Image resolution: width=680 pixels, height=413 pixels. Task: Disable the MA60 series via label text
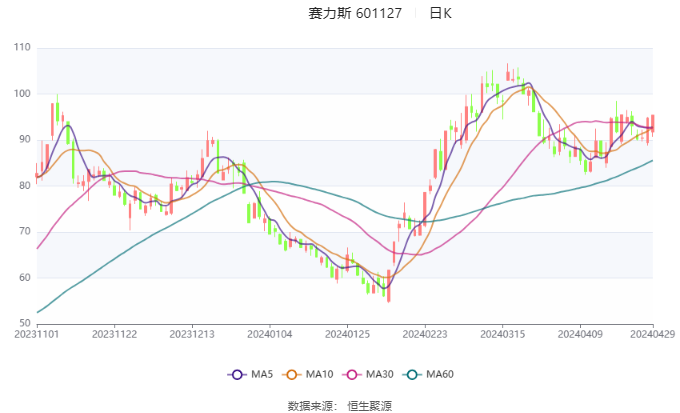(440, 374)
